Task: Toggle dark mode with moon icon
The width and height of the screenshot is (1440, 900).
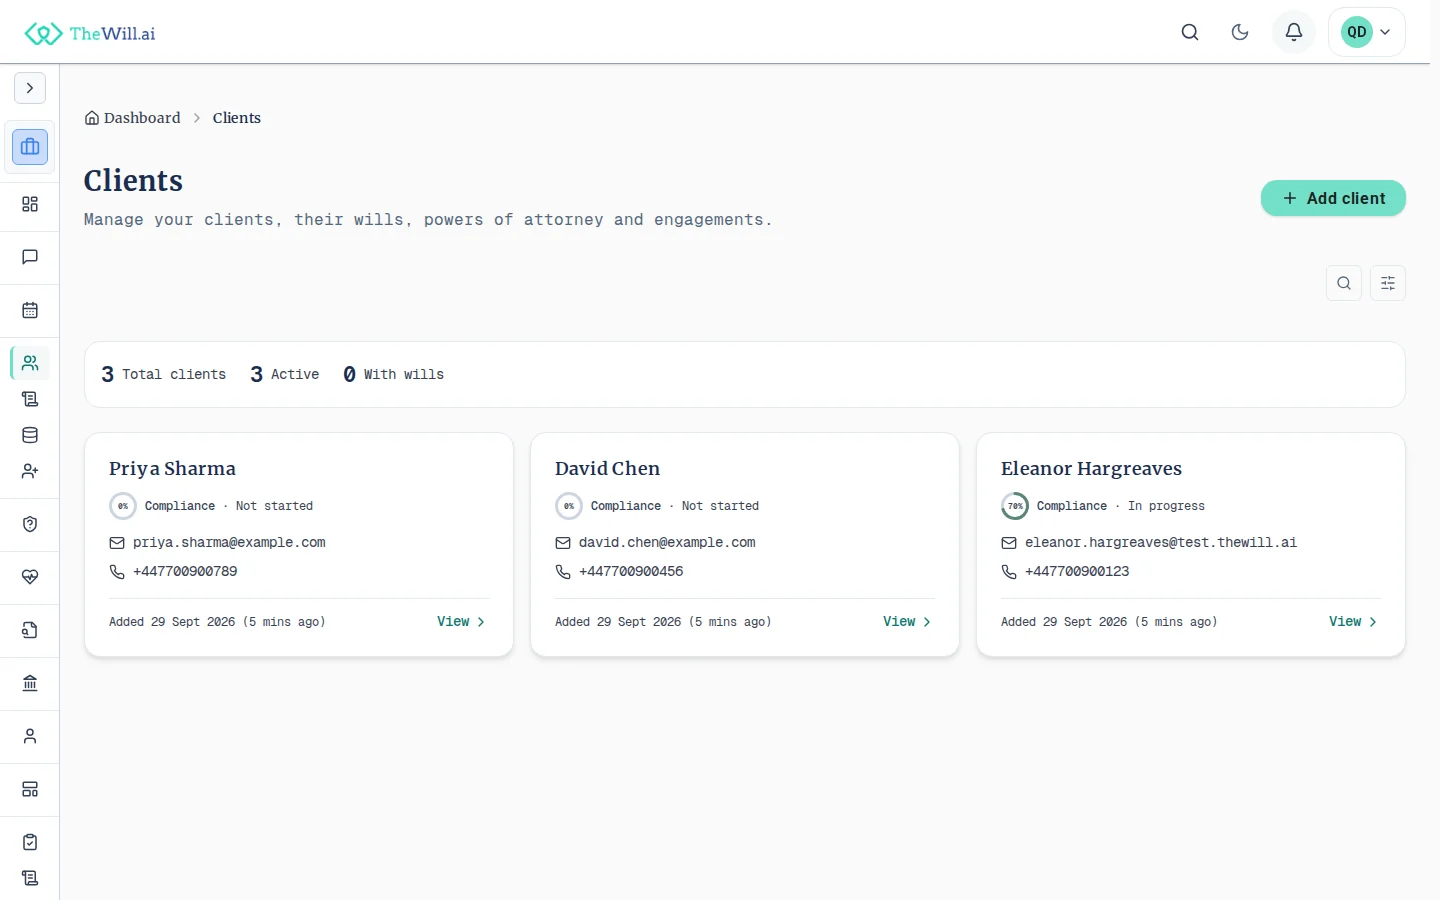Action: [x=1240, y=32]
